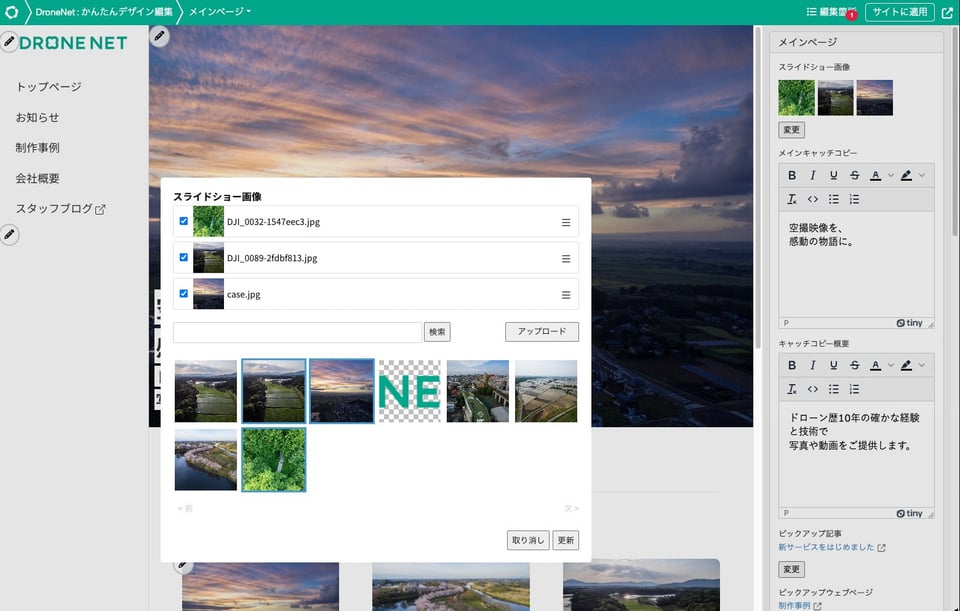Image resolution: width=960 pixels, height=611 pixels.
Task: Toggle Underline in main catch copy editor
Action: coord(833,176)
